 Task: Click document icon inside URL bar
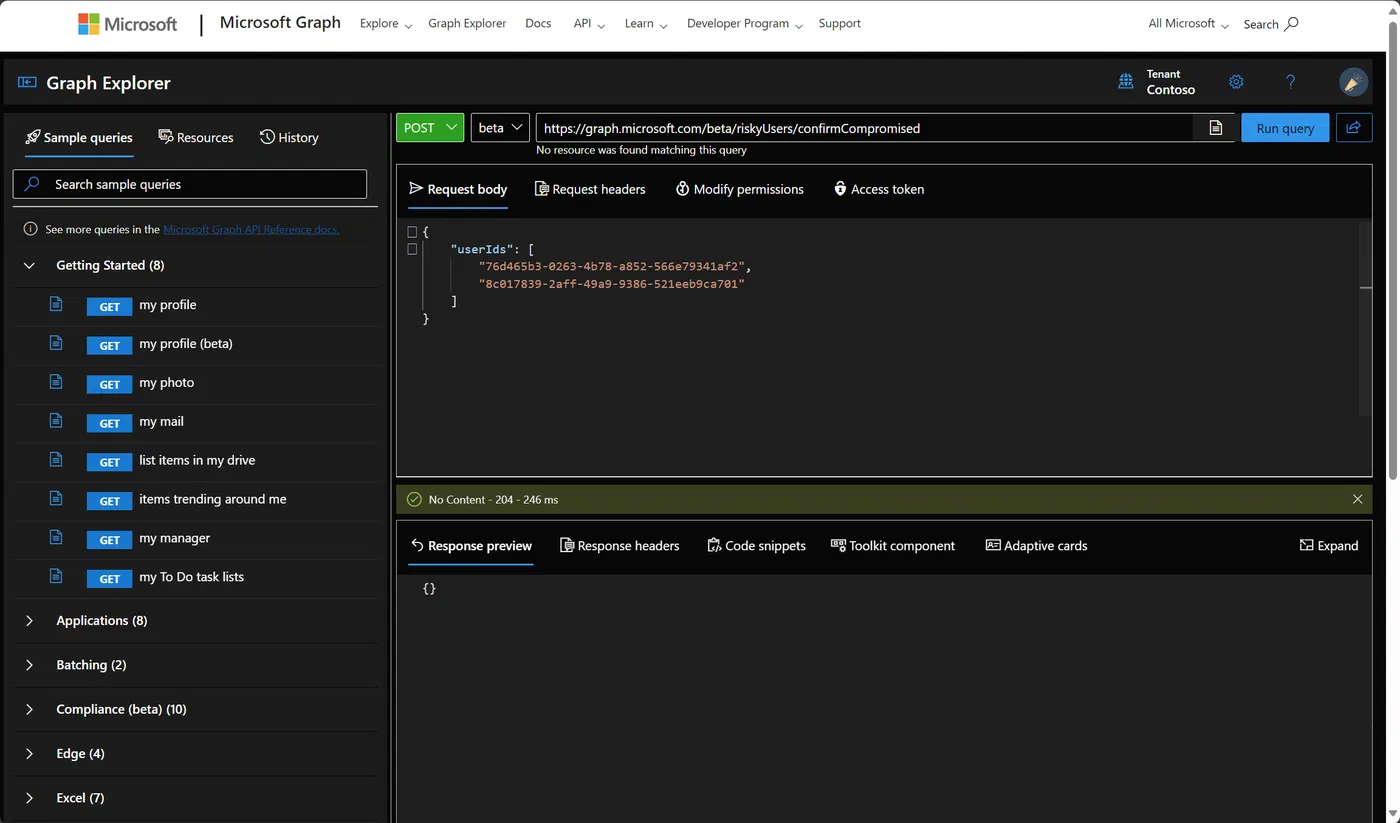pyautogui.click(x=1215, y=128)
